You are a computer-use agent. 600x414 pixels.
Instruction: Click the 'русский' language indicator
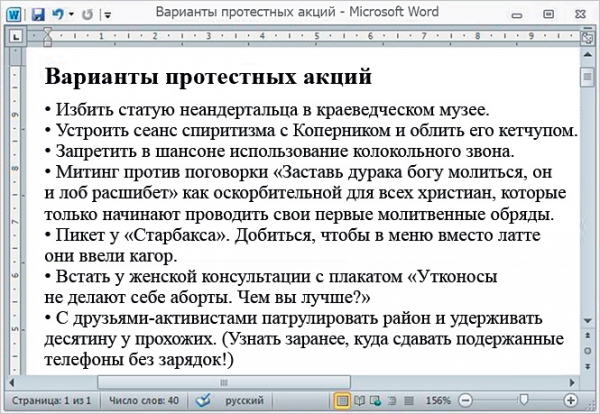point(244,400)
